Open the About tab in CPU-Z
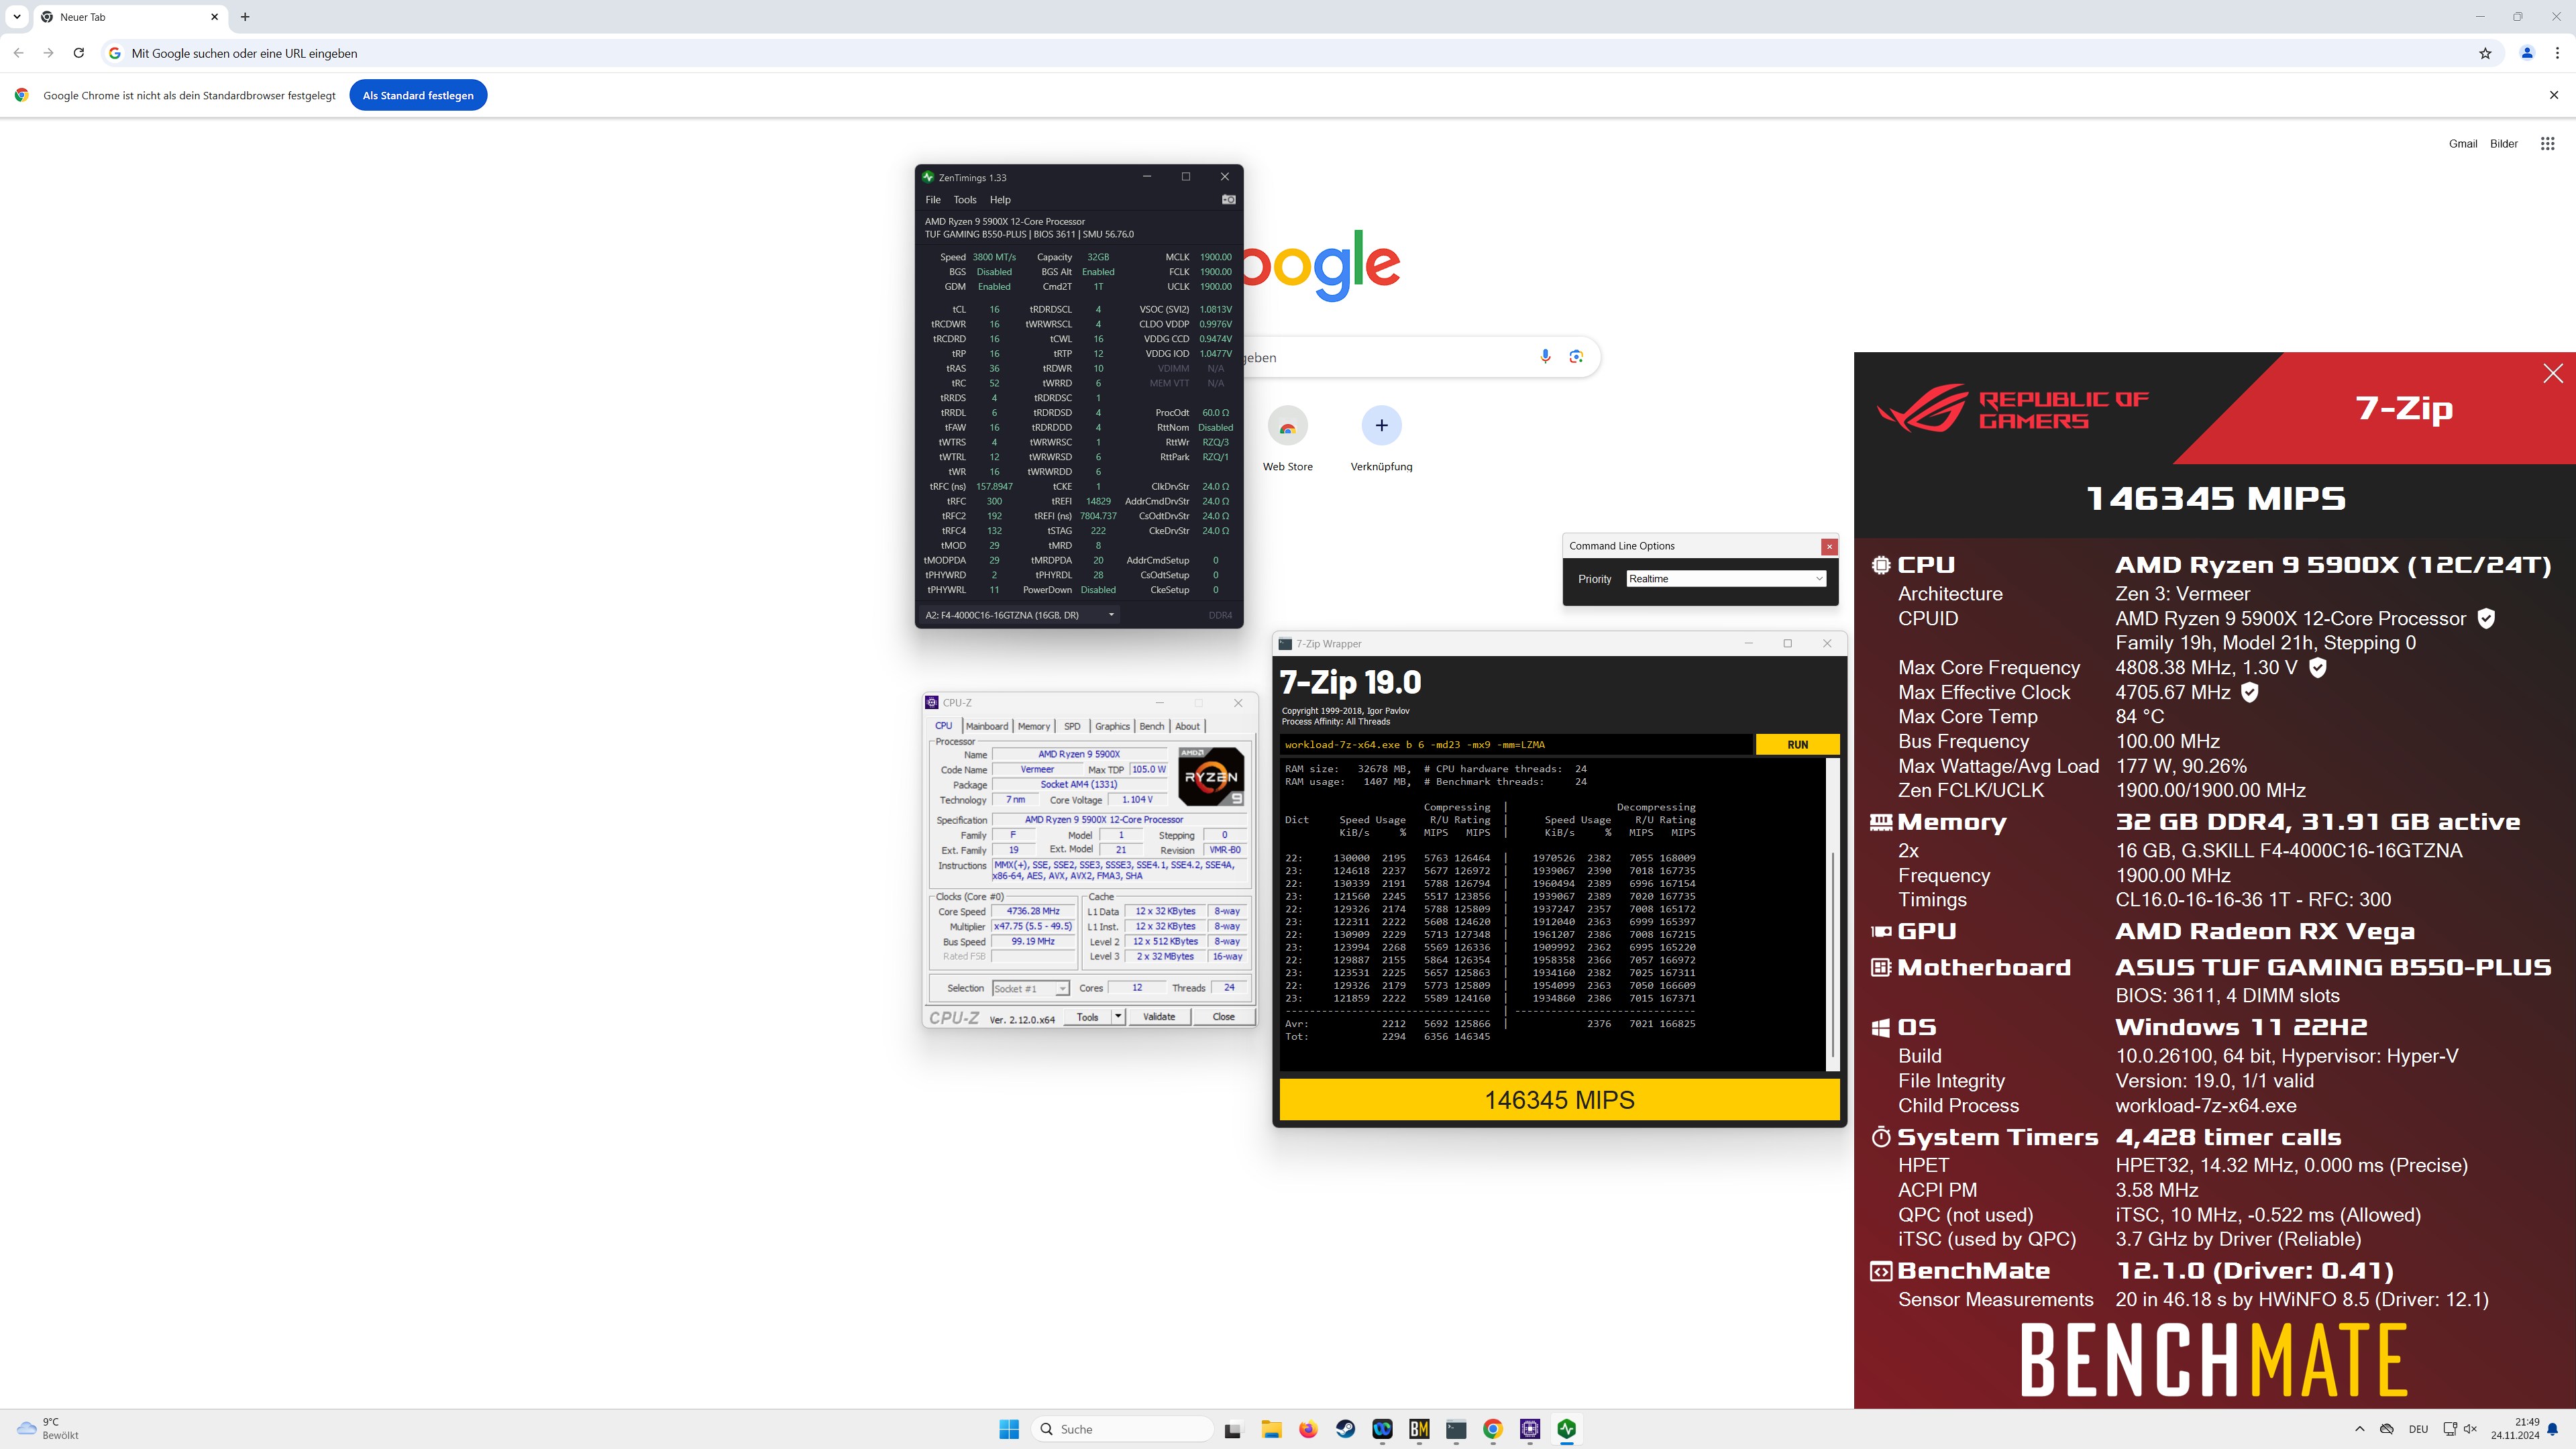The width and height of the screenshot is (2576, 1449). (x=1187, y=726)
